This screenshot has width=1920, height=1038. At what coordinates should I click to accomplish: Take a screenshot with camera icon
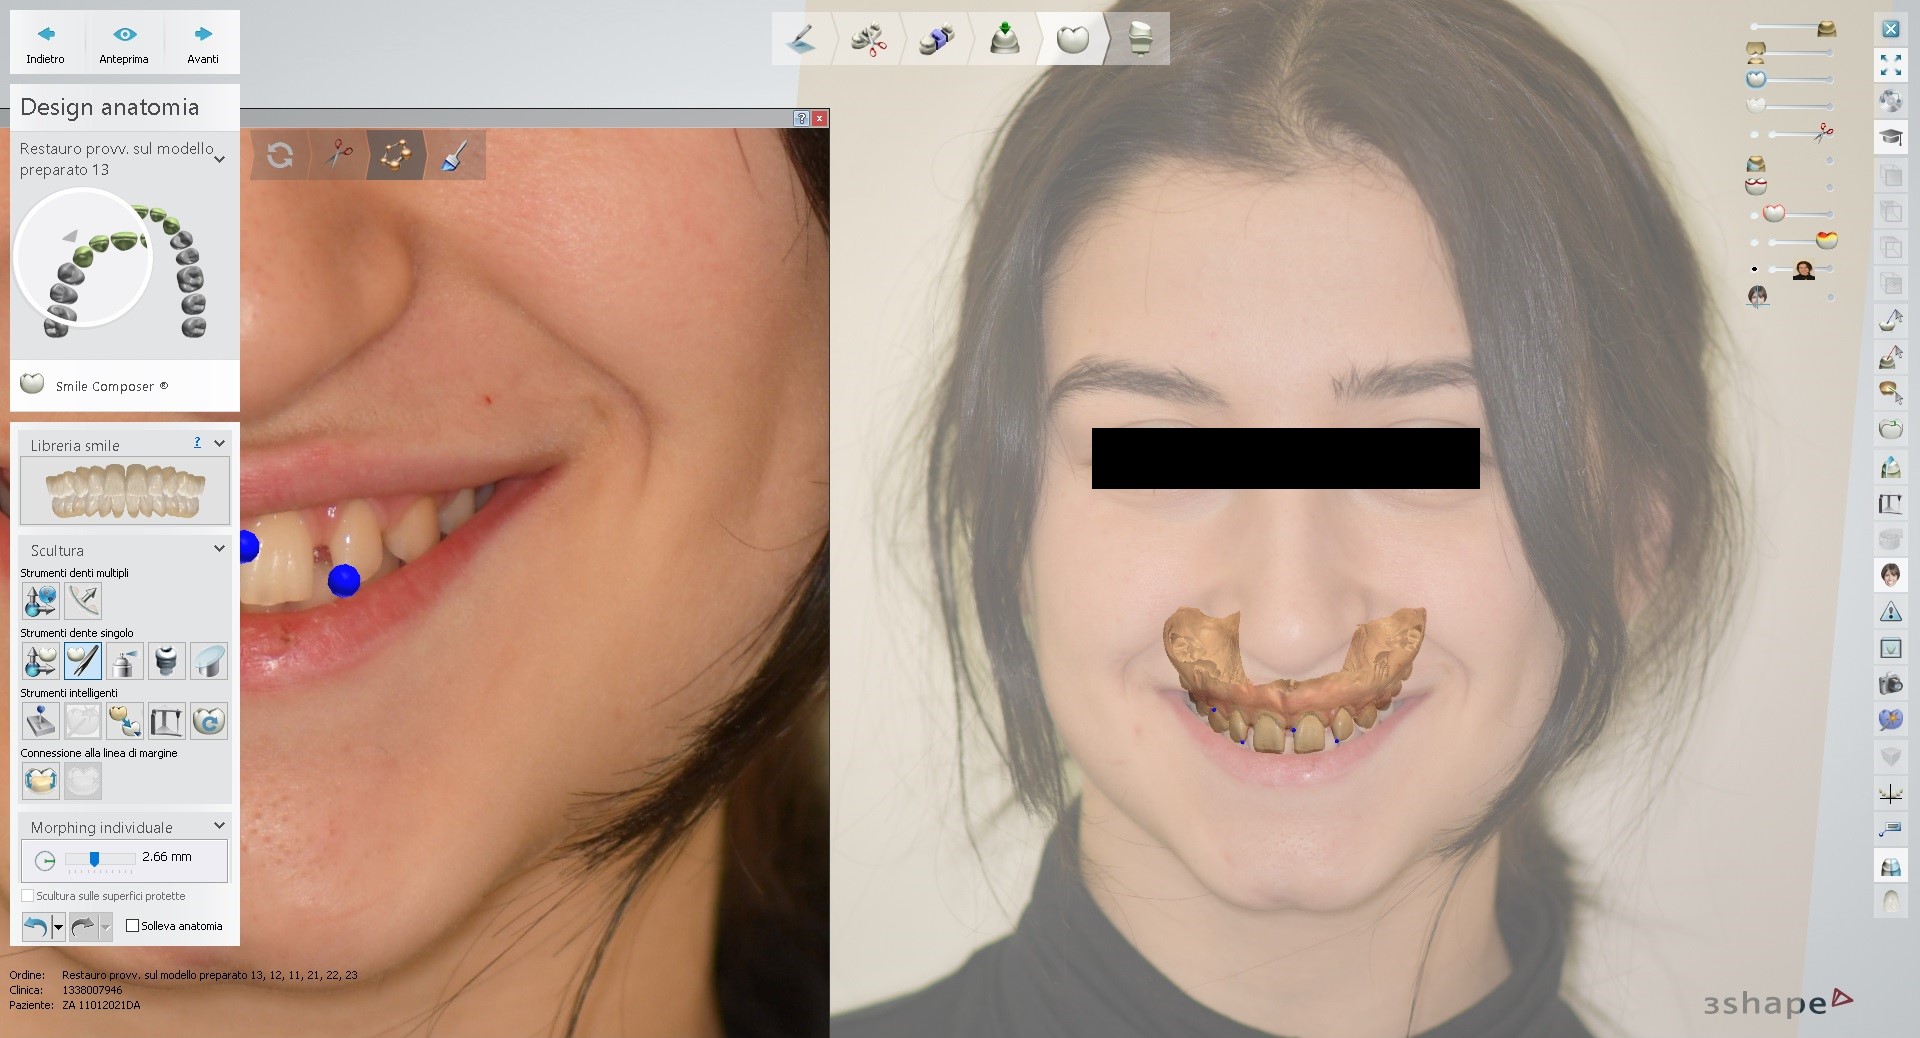coord(1890,684)
